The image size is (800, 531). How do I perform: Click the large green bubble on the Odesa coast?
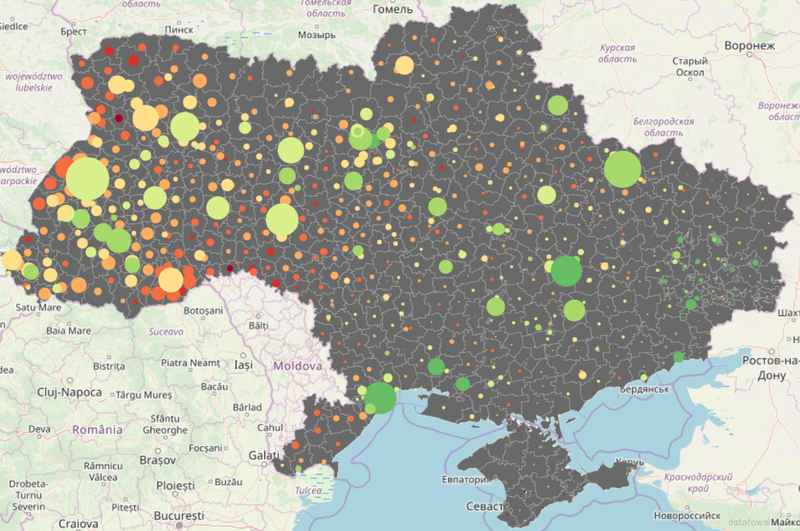pyautogui.click(x=380, y=397)
